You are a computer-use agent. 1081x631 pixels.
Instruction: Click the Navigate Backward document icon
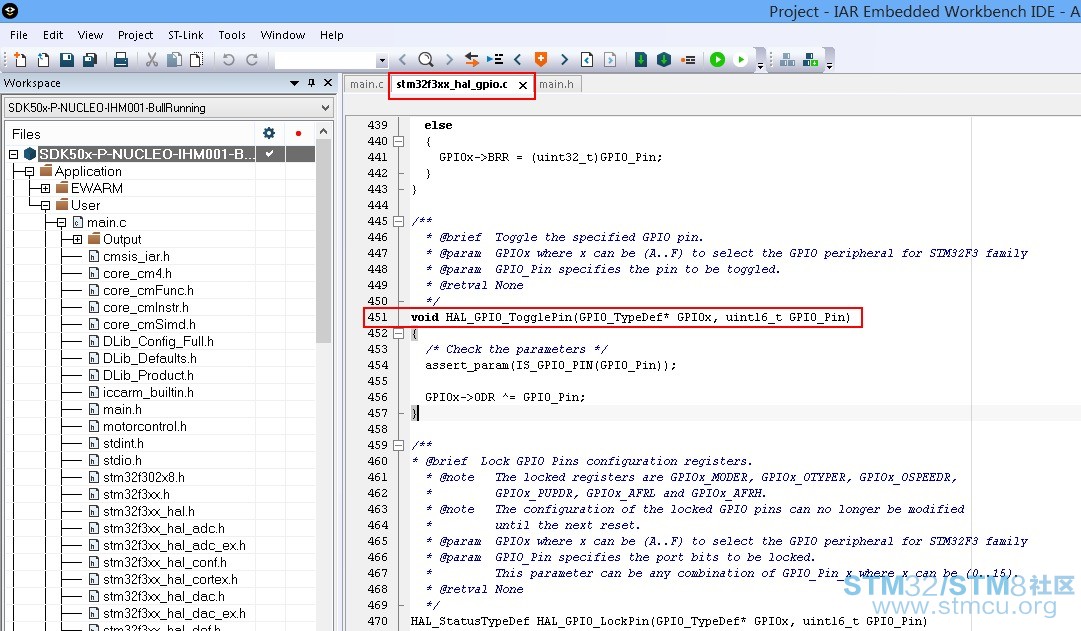[587, 60]
